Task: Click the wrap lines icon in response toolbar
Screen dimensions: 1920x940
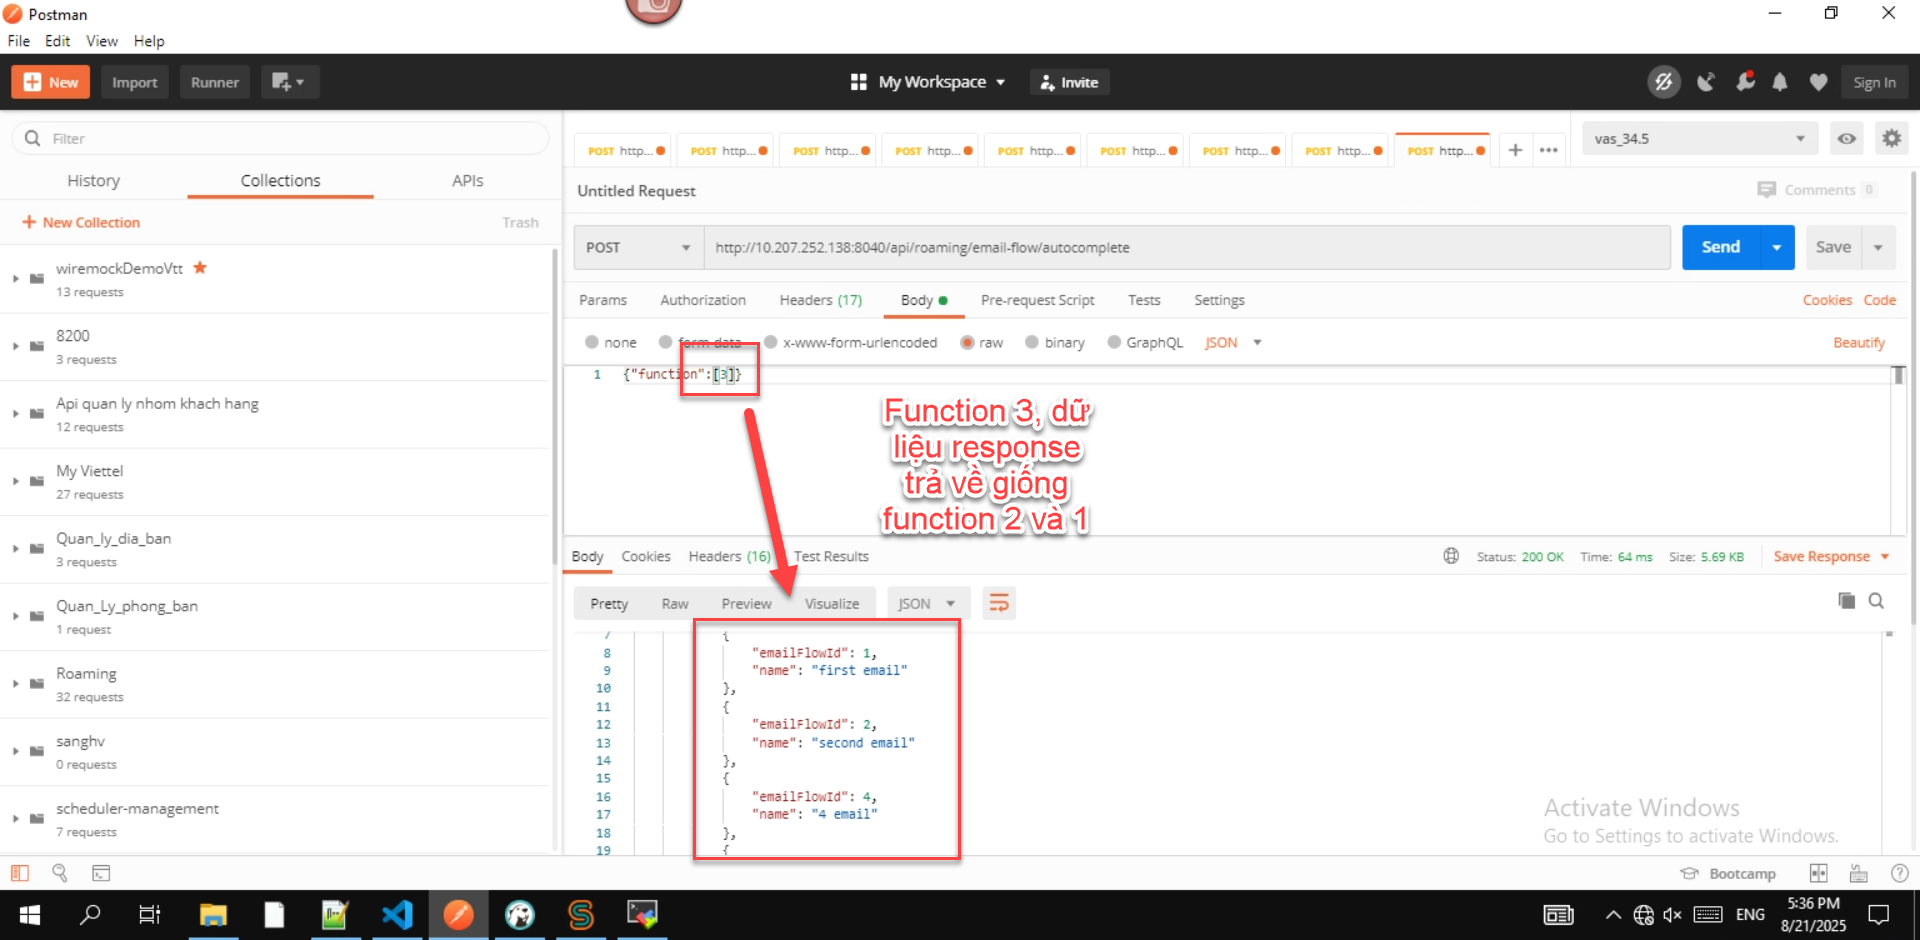Action: tap(999, 603)
